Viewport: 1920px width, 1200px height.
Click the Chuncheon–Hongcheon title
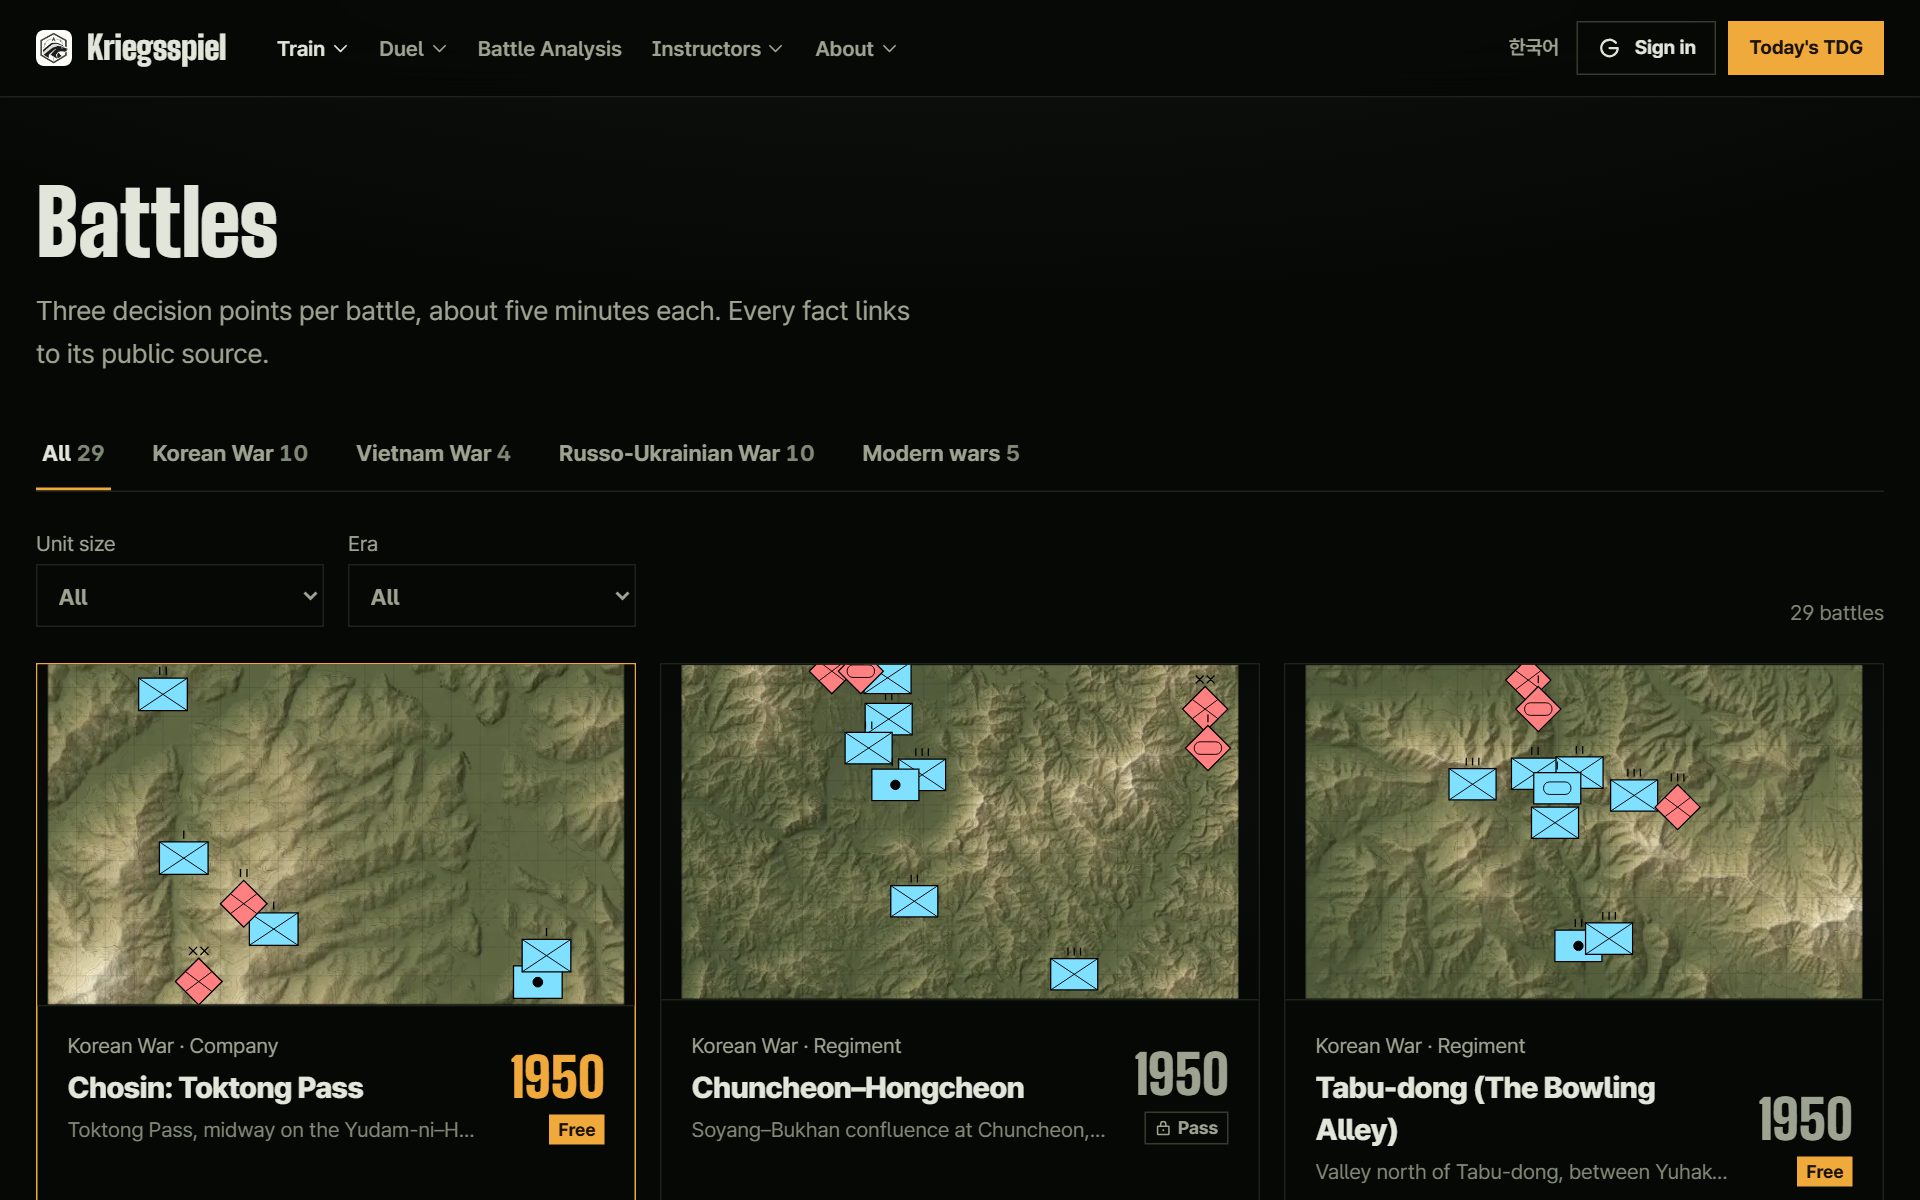(x=857, y=1088)
